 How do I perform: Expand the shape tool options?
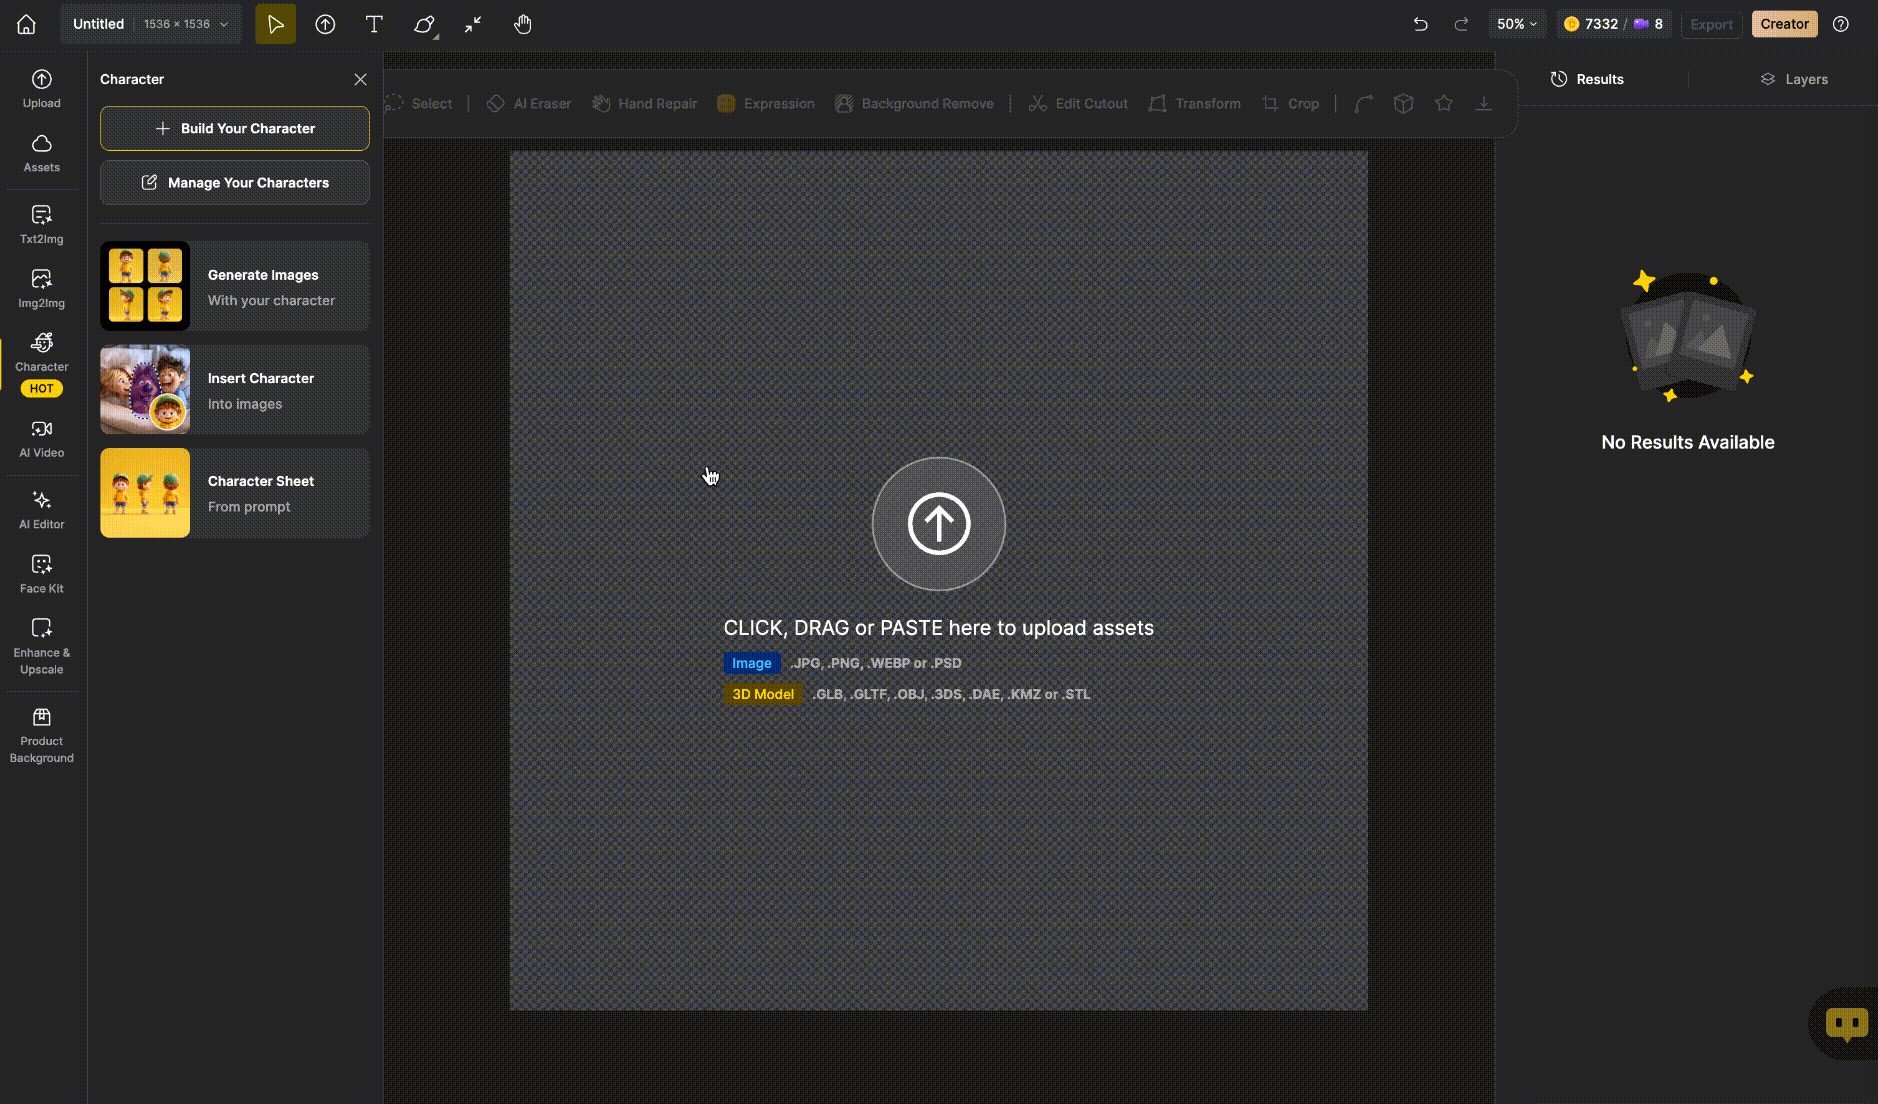point(426,25)
